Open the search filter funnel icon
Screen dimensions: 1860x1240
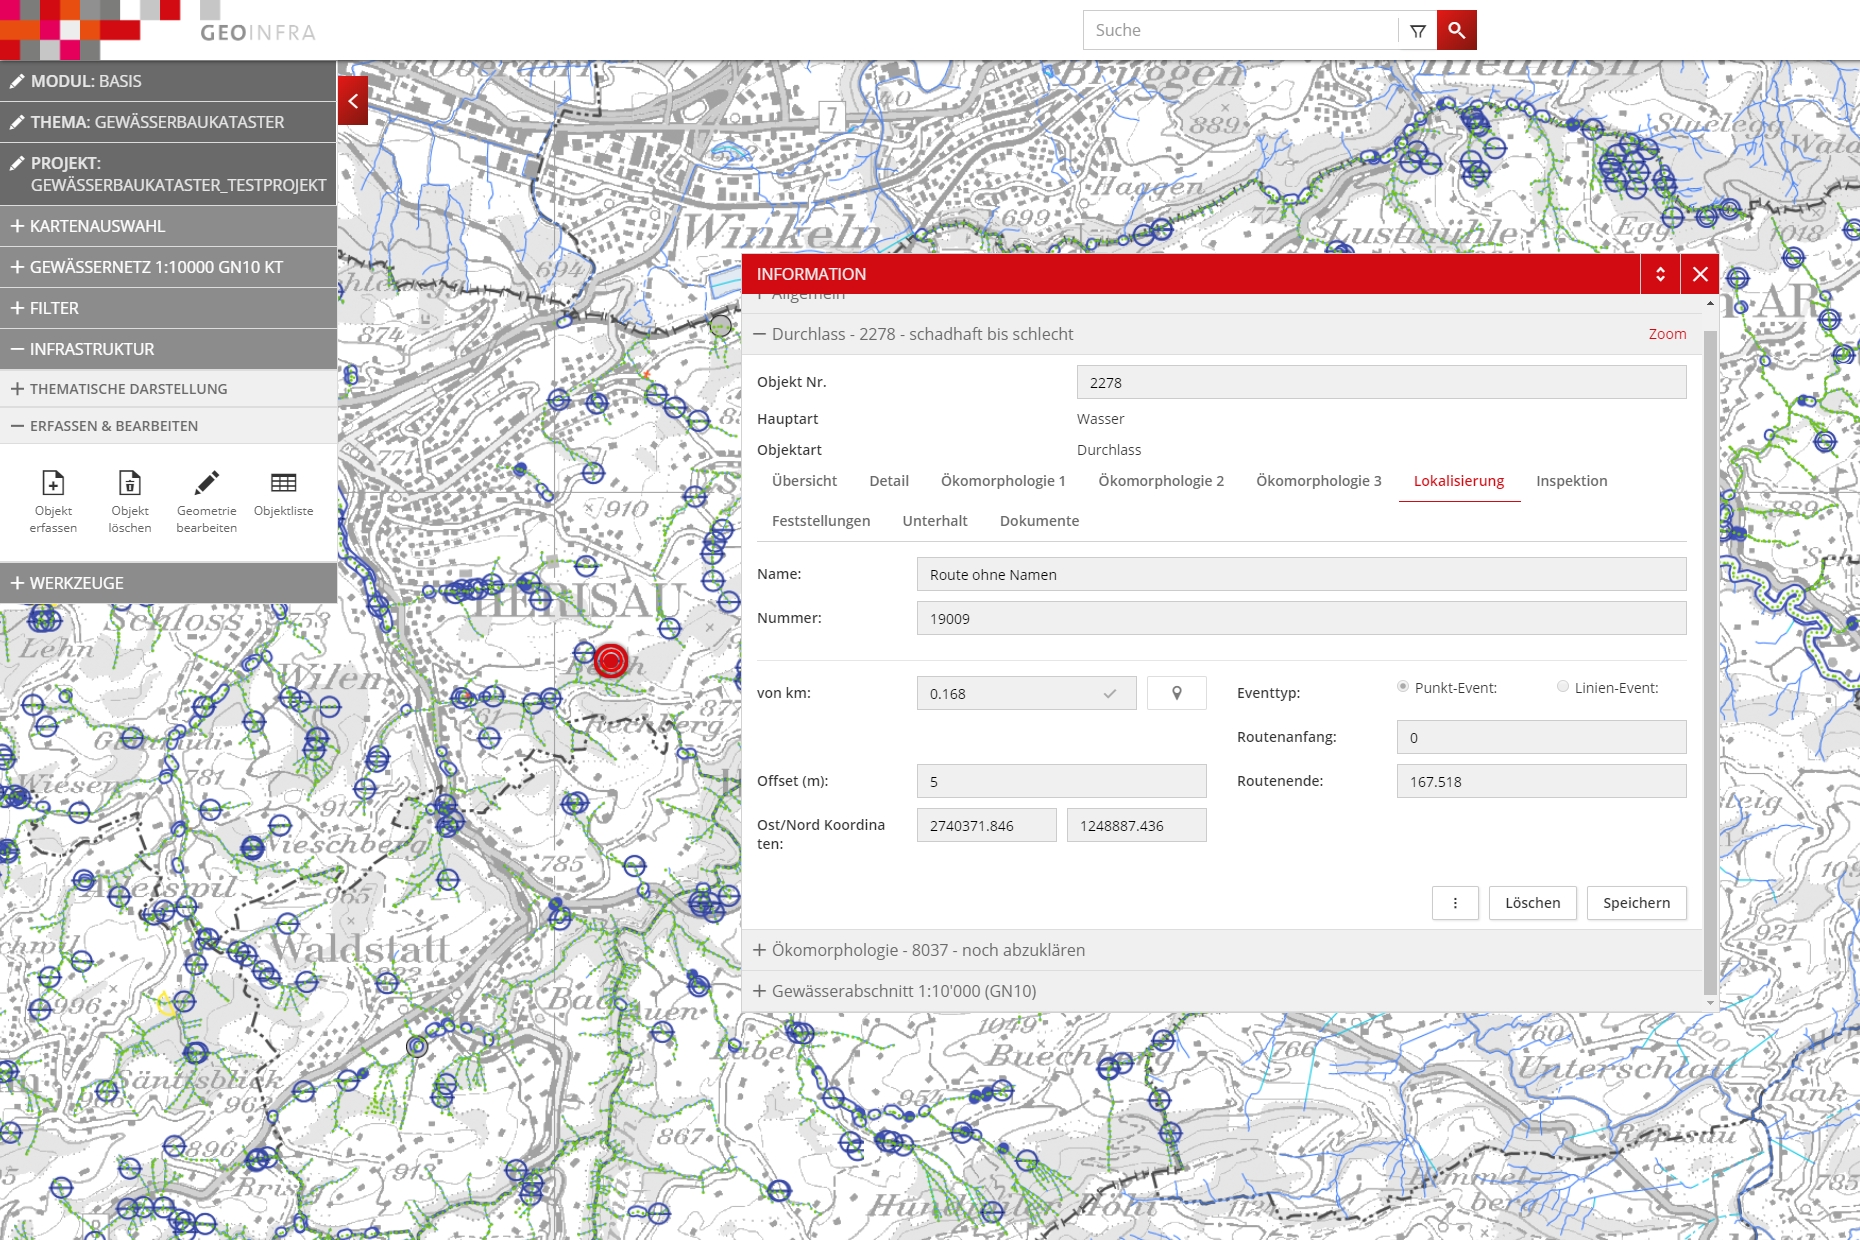point(1417,31)
